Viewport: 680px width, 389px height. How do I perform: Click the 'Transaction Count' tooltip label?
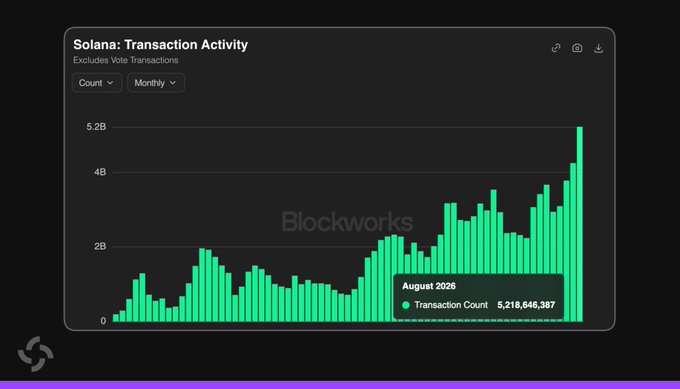click(451, 305)
